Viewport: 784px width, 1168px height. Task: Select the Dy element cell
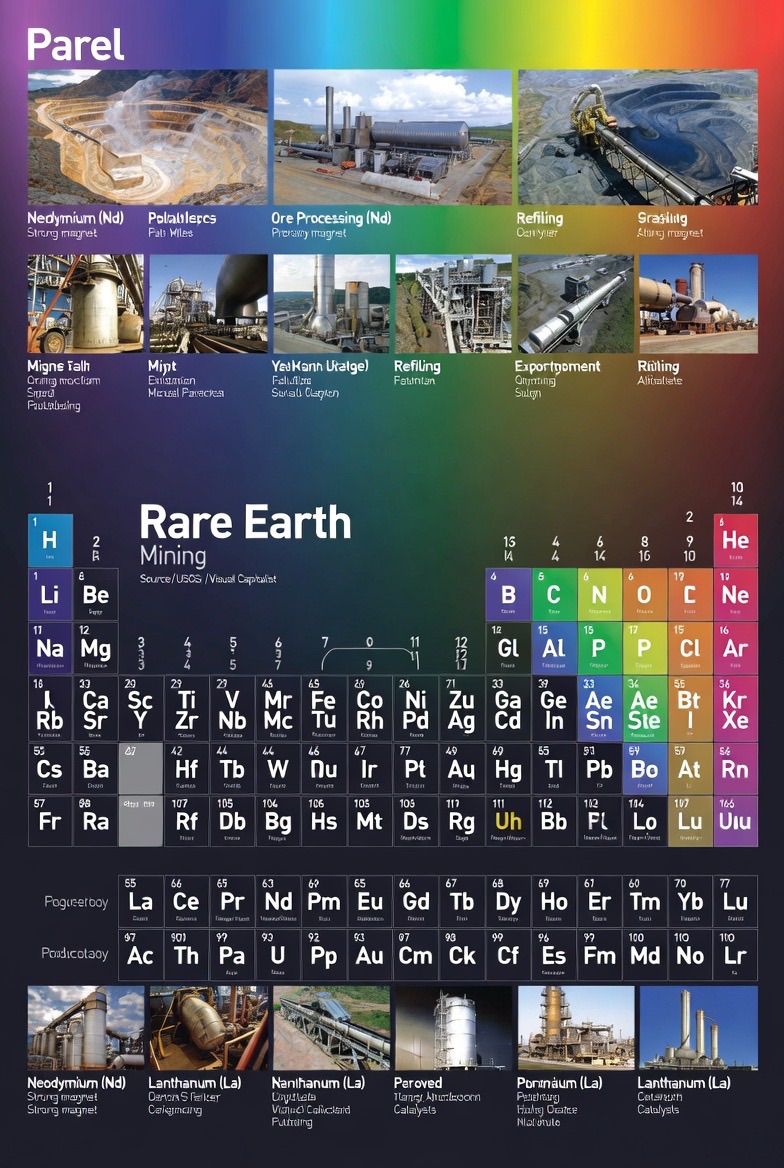pyautogui.click(x=508, y=901)
